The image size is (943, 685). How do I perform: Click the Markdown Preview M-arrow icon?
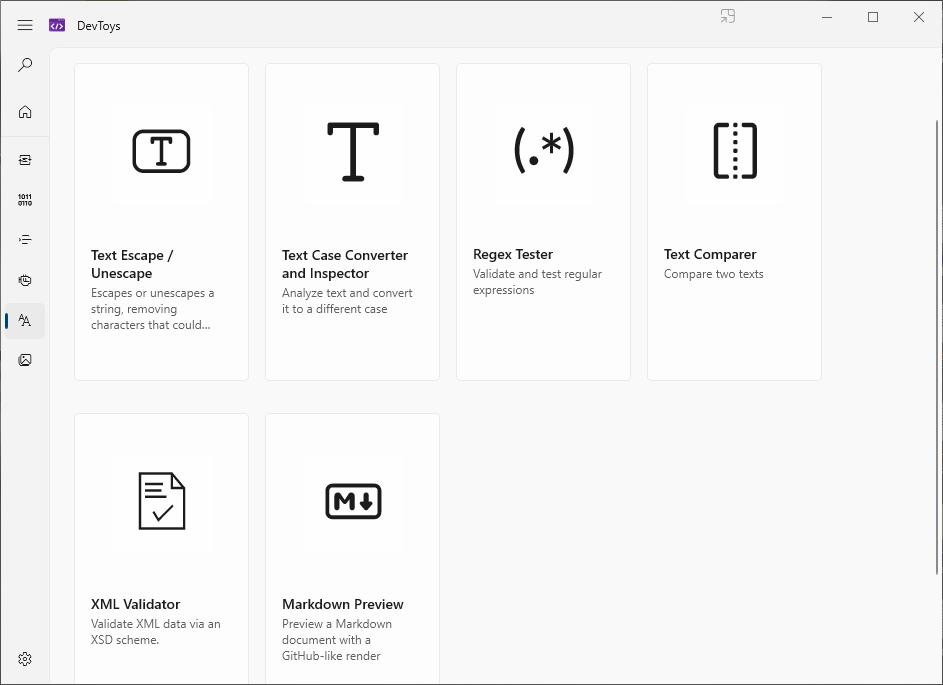tap(353, 501)
